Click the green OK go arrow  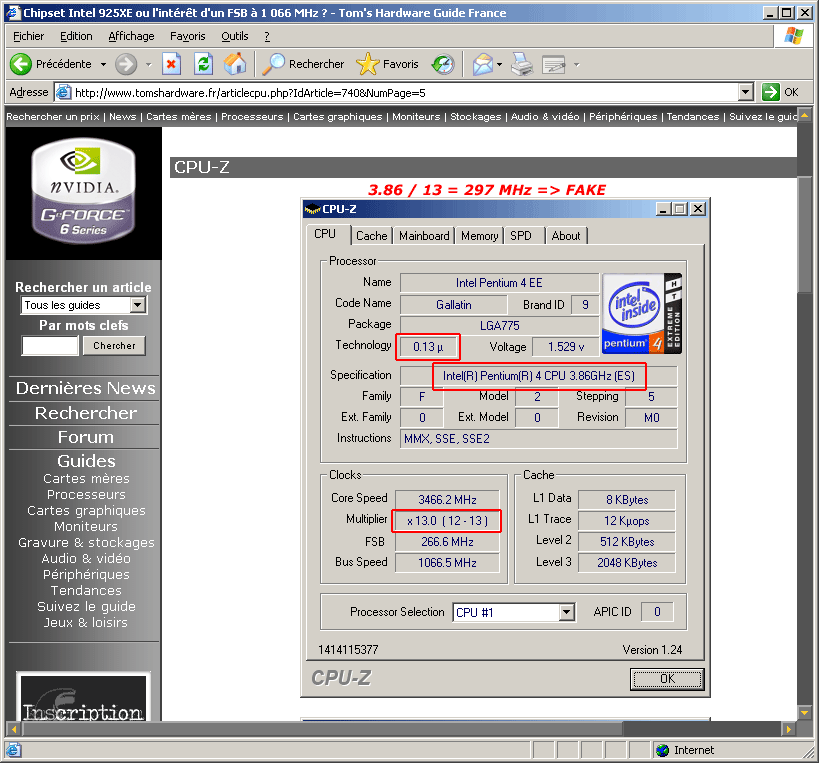point(770,92)
